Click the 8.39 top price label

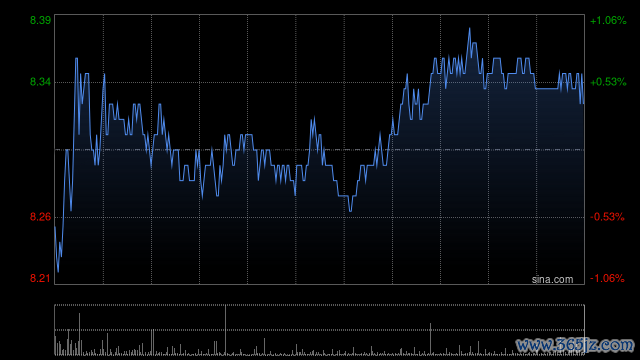tap(40, 20)
